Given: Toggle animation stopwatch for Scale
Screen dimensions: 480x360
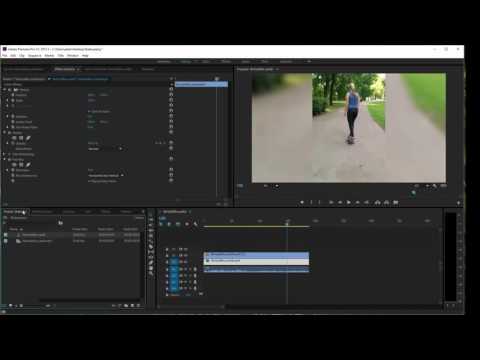Looking at the screenshot, I should click(x=13, y=100).
